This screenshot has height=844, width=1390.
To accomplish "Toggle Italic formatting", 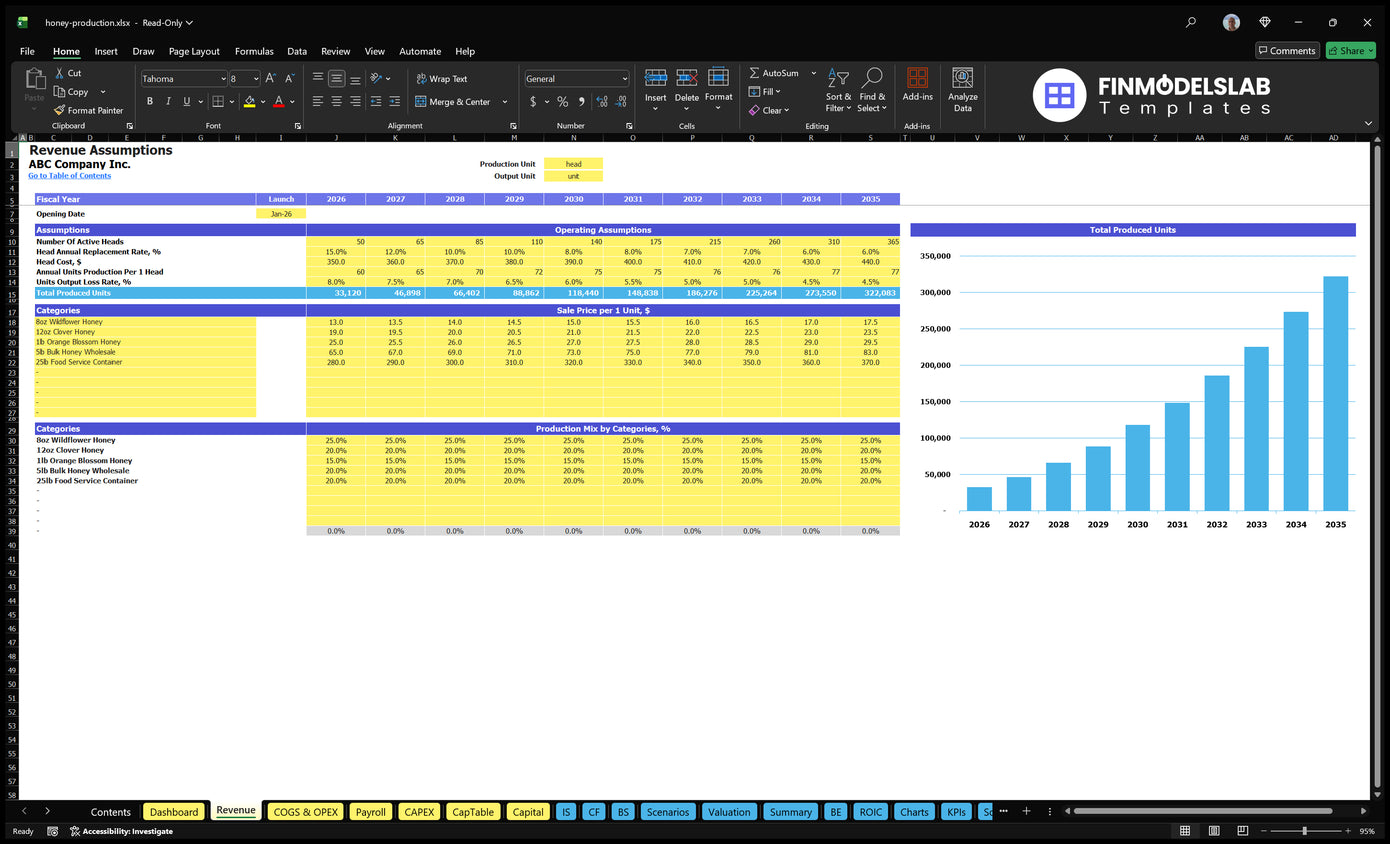I will (168, 101).
